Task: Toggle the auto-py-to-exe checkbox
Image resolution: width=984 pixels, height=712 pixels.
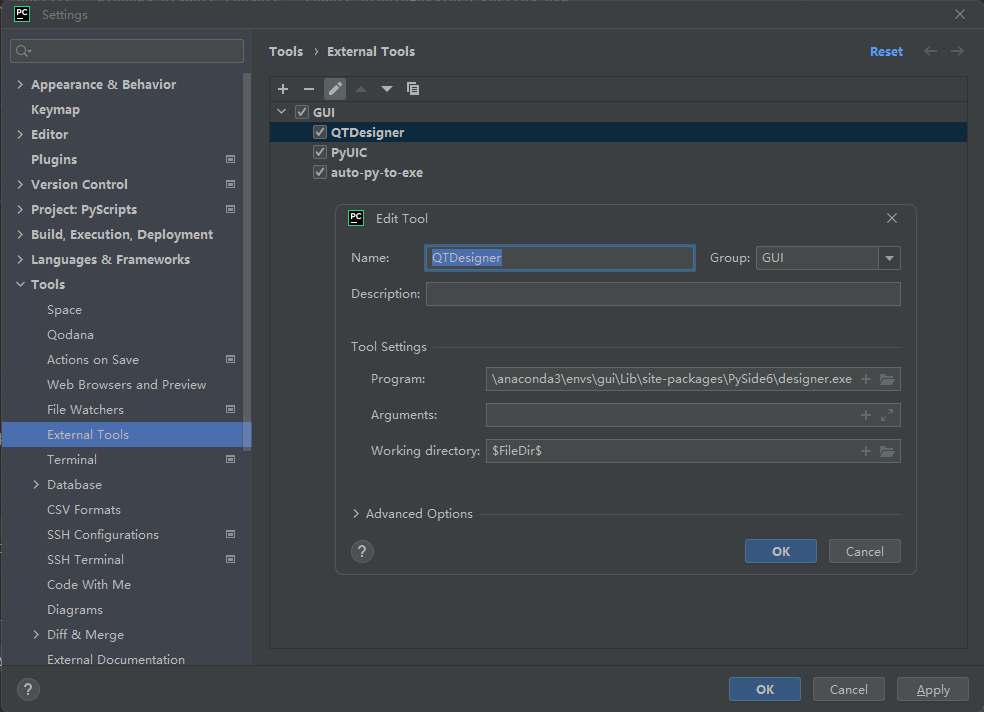Action: [x=320, y=173]
